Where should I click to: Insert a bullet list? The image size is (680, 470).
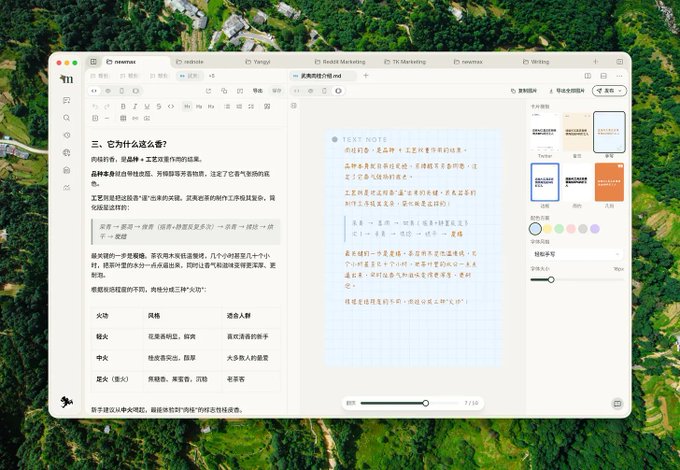pos(227,106)
